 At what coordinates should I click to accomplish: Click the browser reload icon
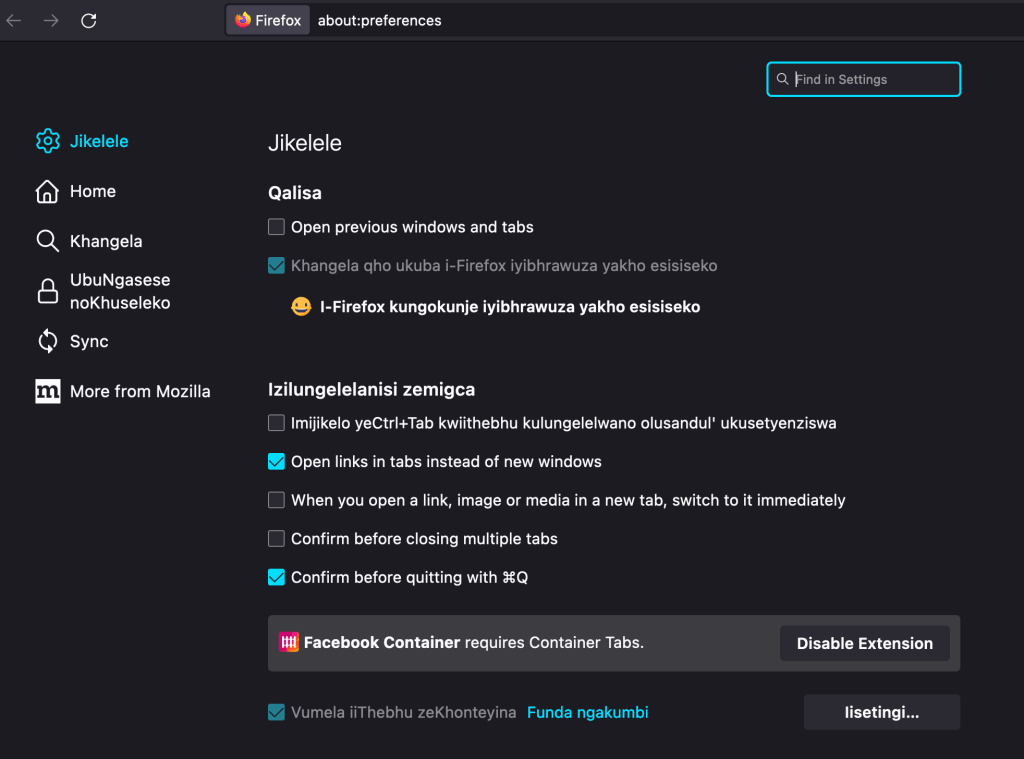pos(89,20)
